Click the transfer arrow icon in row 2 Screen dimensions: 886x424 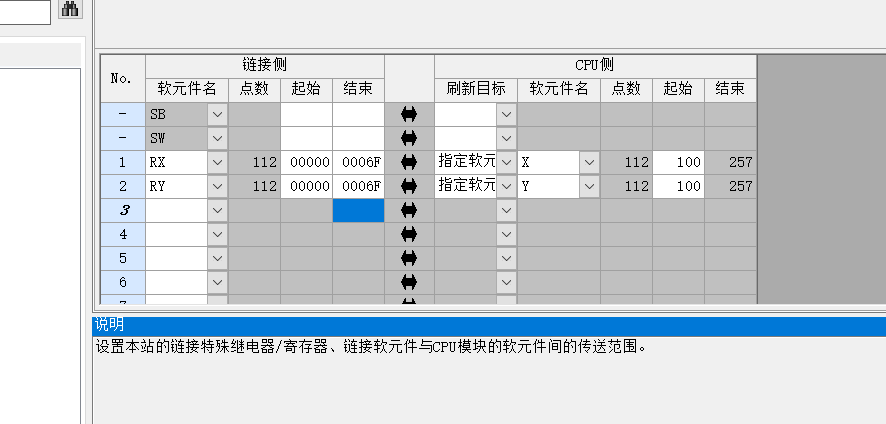[408, 186]
